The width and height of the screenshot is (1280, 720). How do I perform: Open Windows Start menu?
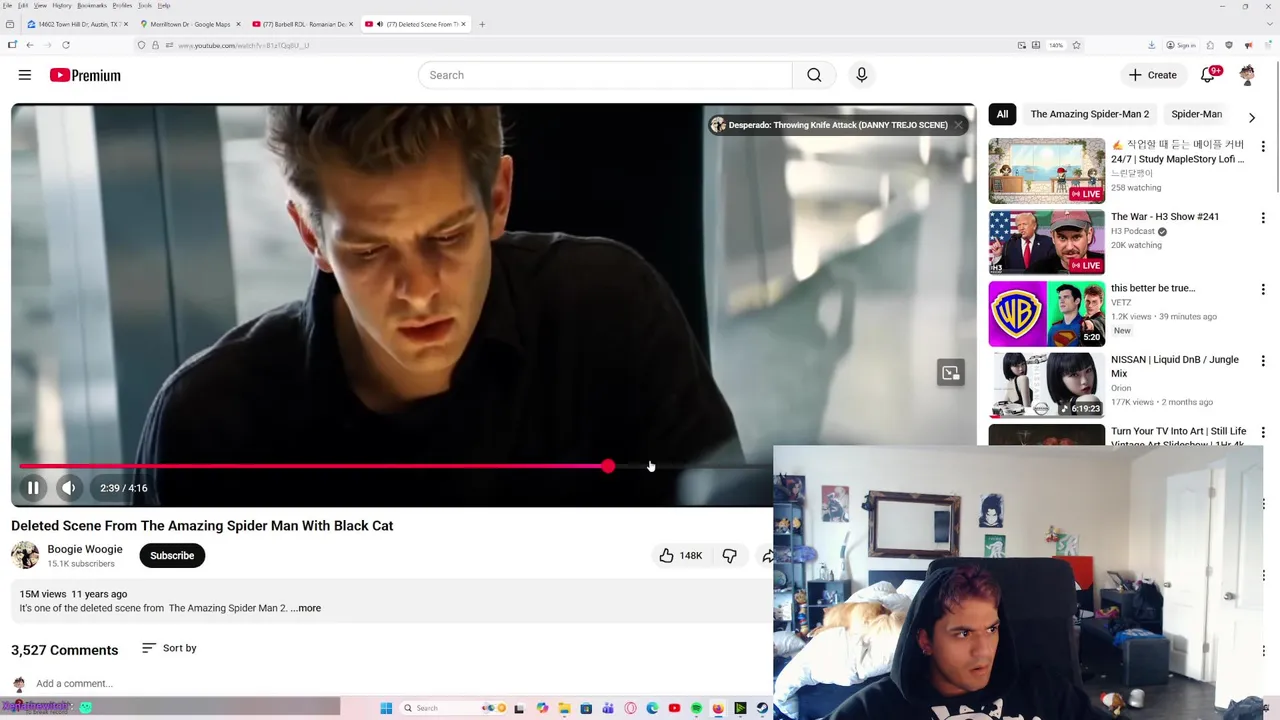[x=386, y=708]
